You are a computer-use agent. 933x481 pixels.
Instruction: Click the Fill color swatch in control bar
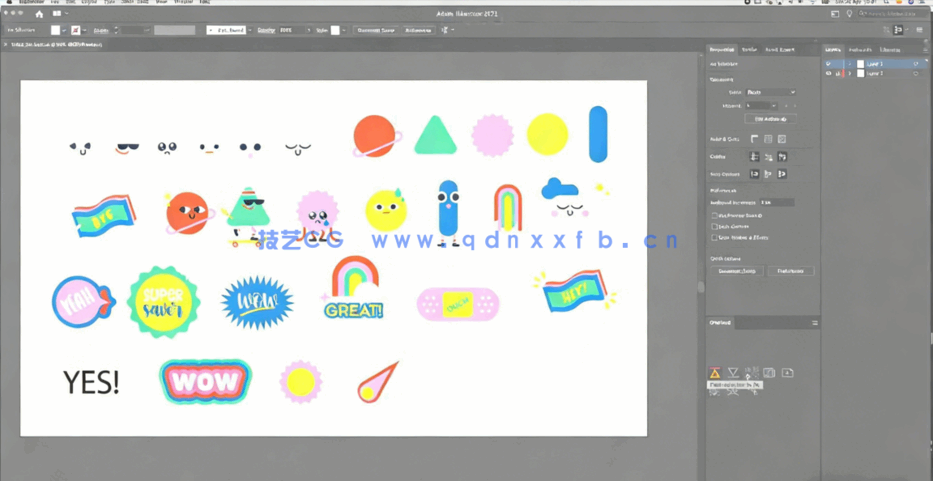click(x=56, y=31)
